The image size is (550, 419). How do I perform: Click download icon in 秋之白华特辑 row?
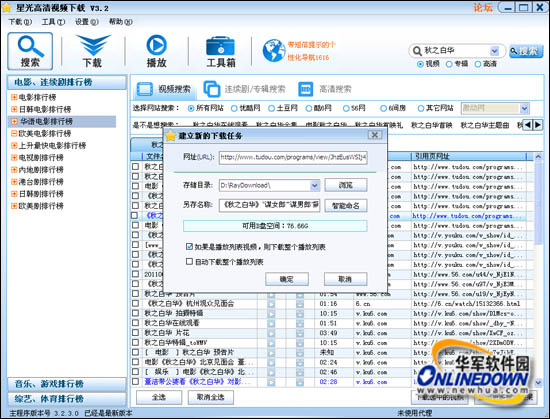click(300, 343)
